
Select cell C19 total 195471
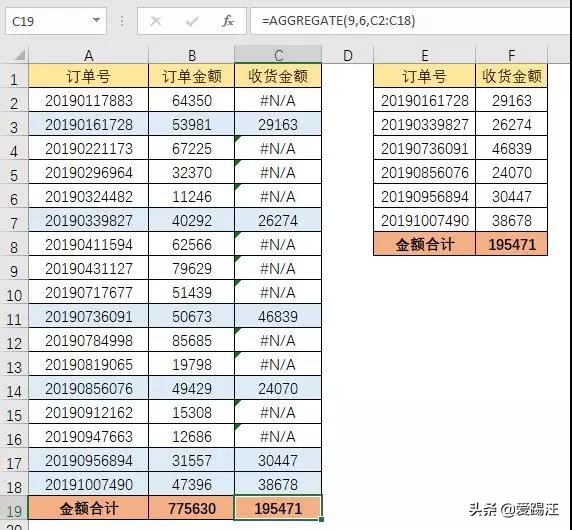pyautogui.click(x=278, y=509)
